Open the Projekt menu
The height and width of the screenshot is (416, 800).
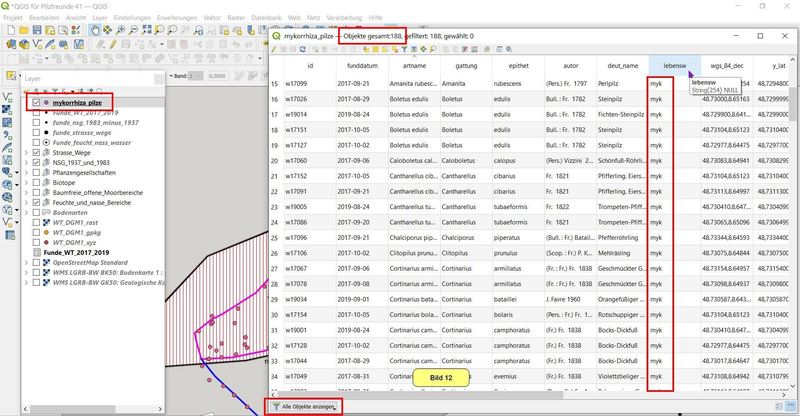pyautogui.click(x=13, y=17)
